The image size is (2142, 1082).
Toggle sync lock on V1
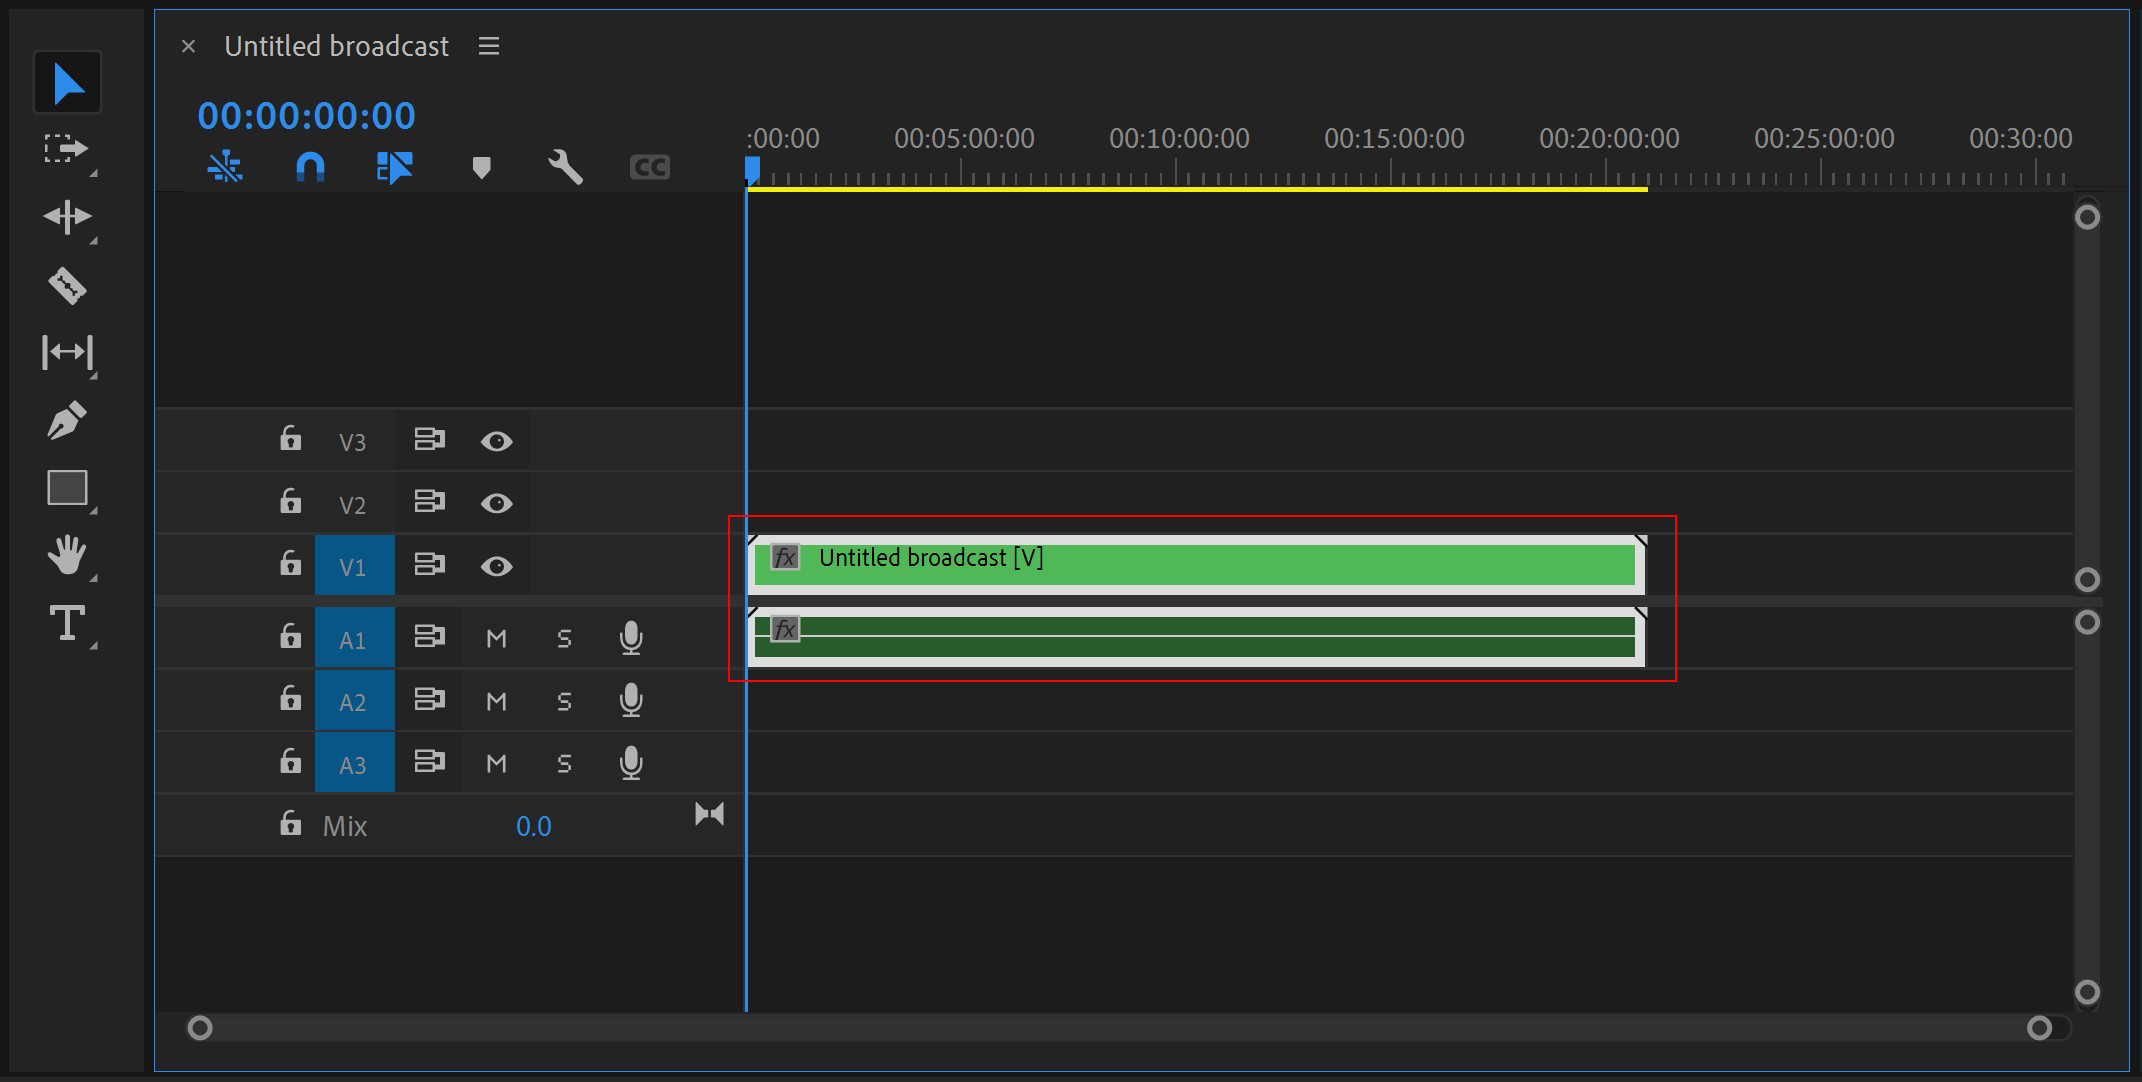[429, 564]
